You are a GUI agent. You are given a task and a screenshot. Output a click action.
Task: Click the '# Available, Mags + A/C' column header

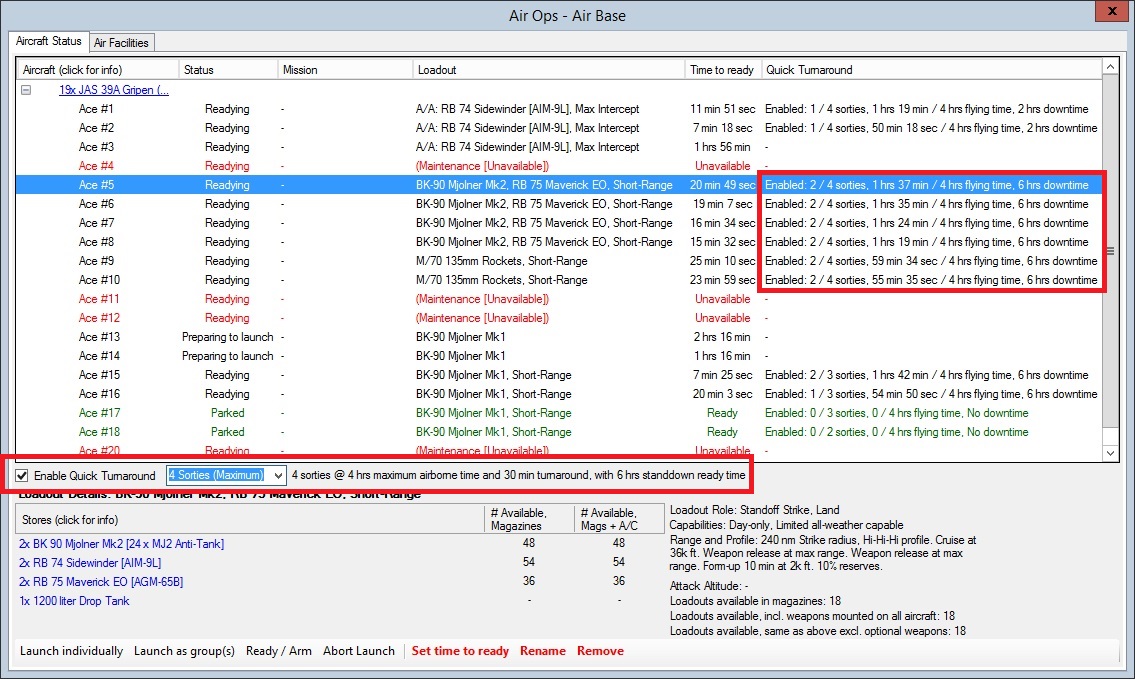click(x=619, y=520)
